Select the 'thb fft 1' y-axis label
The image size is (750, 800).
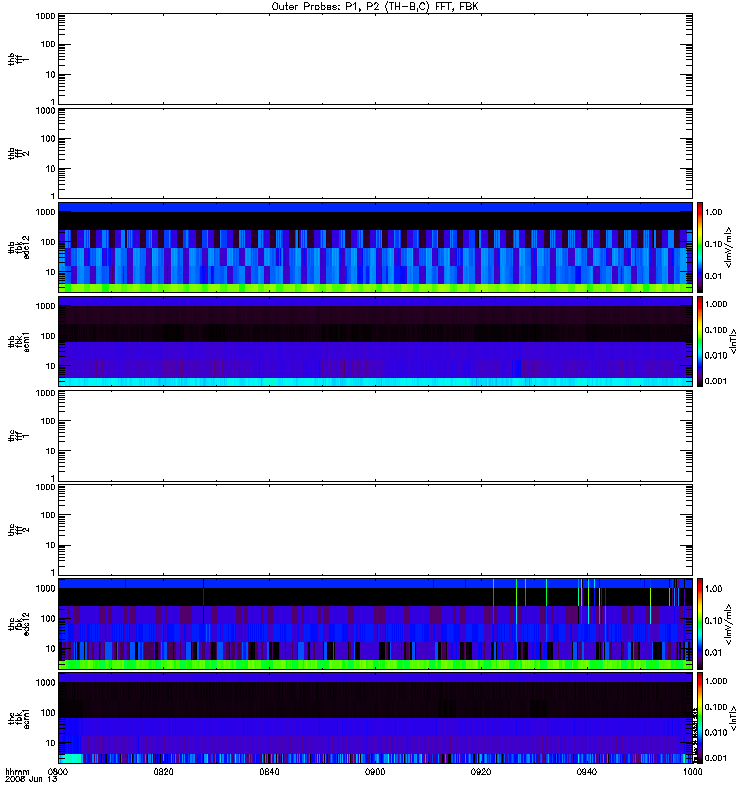pyautogui.click(x=18, y=59)
